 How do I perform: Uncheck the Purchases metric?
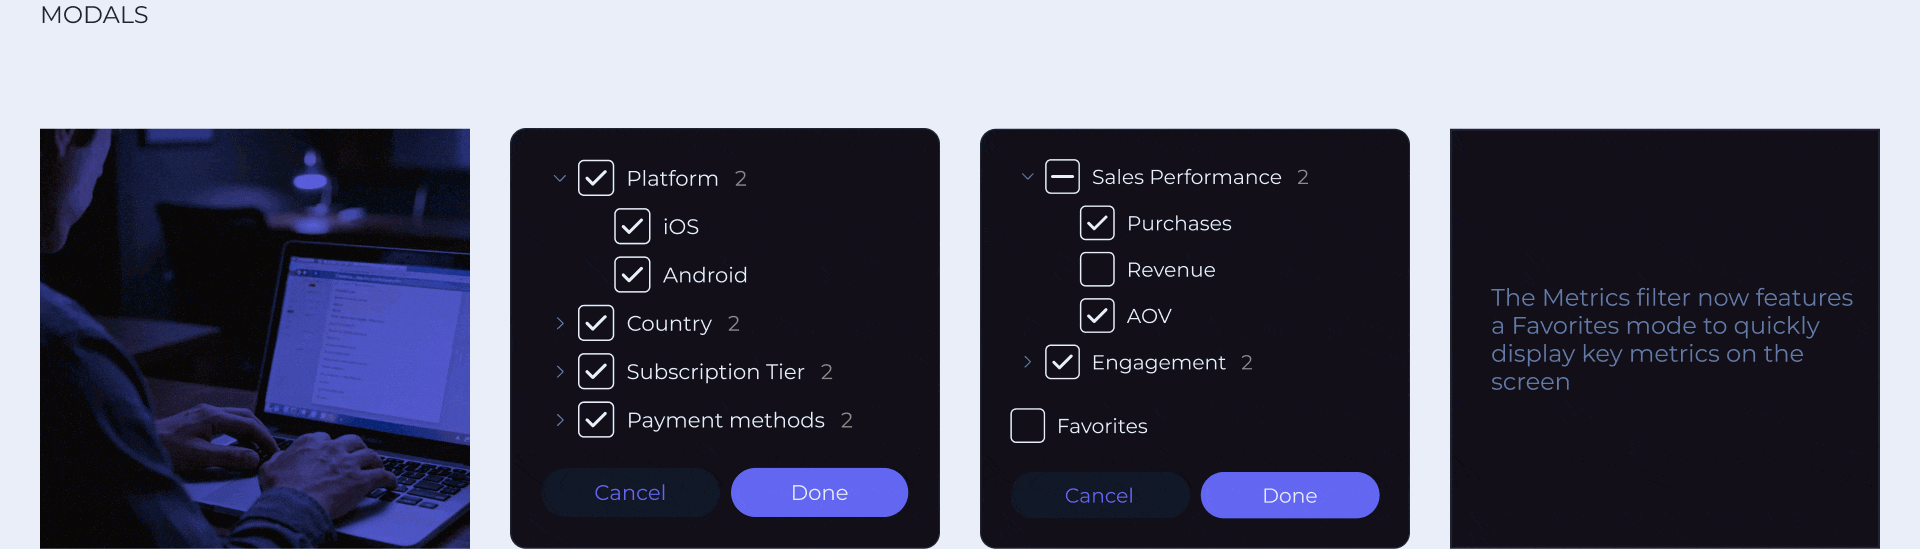pyautogui.click(x=1097, y=223)
